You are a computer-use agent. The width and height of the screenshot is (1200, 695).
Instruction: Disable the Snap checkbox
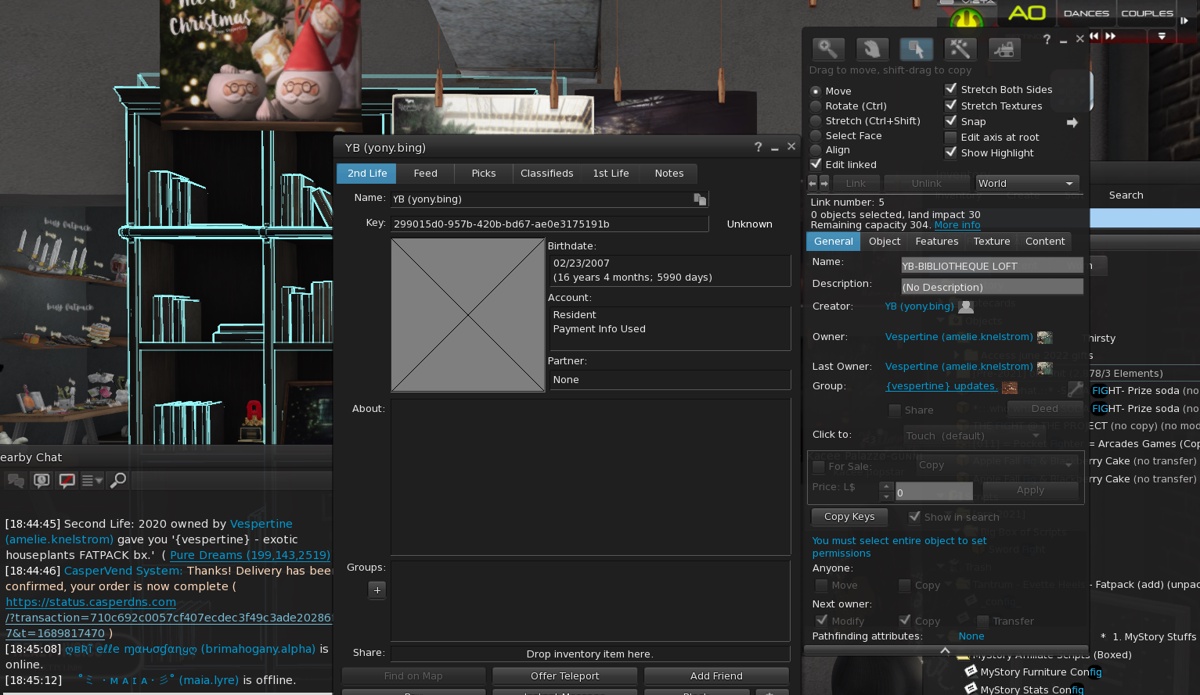[x=950, y=121]
